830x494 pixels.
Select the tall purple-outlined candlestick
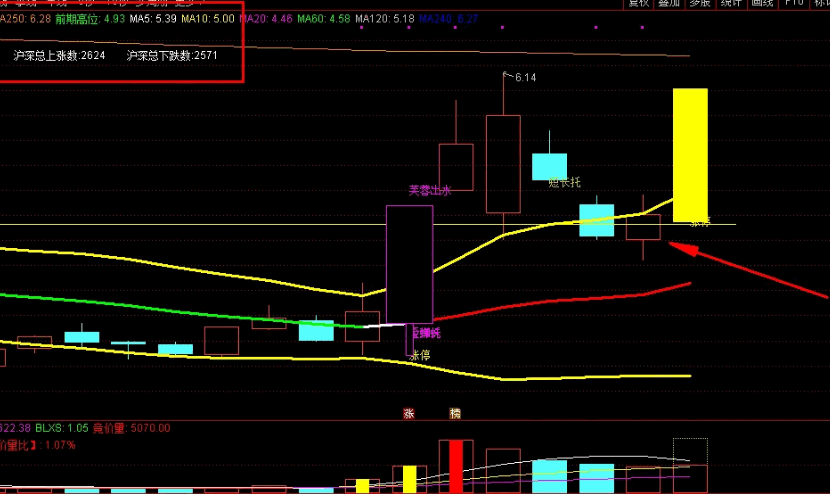pyautogui.click(x=410, y=264)
